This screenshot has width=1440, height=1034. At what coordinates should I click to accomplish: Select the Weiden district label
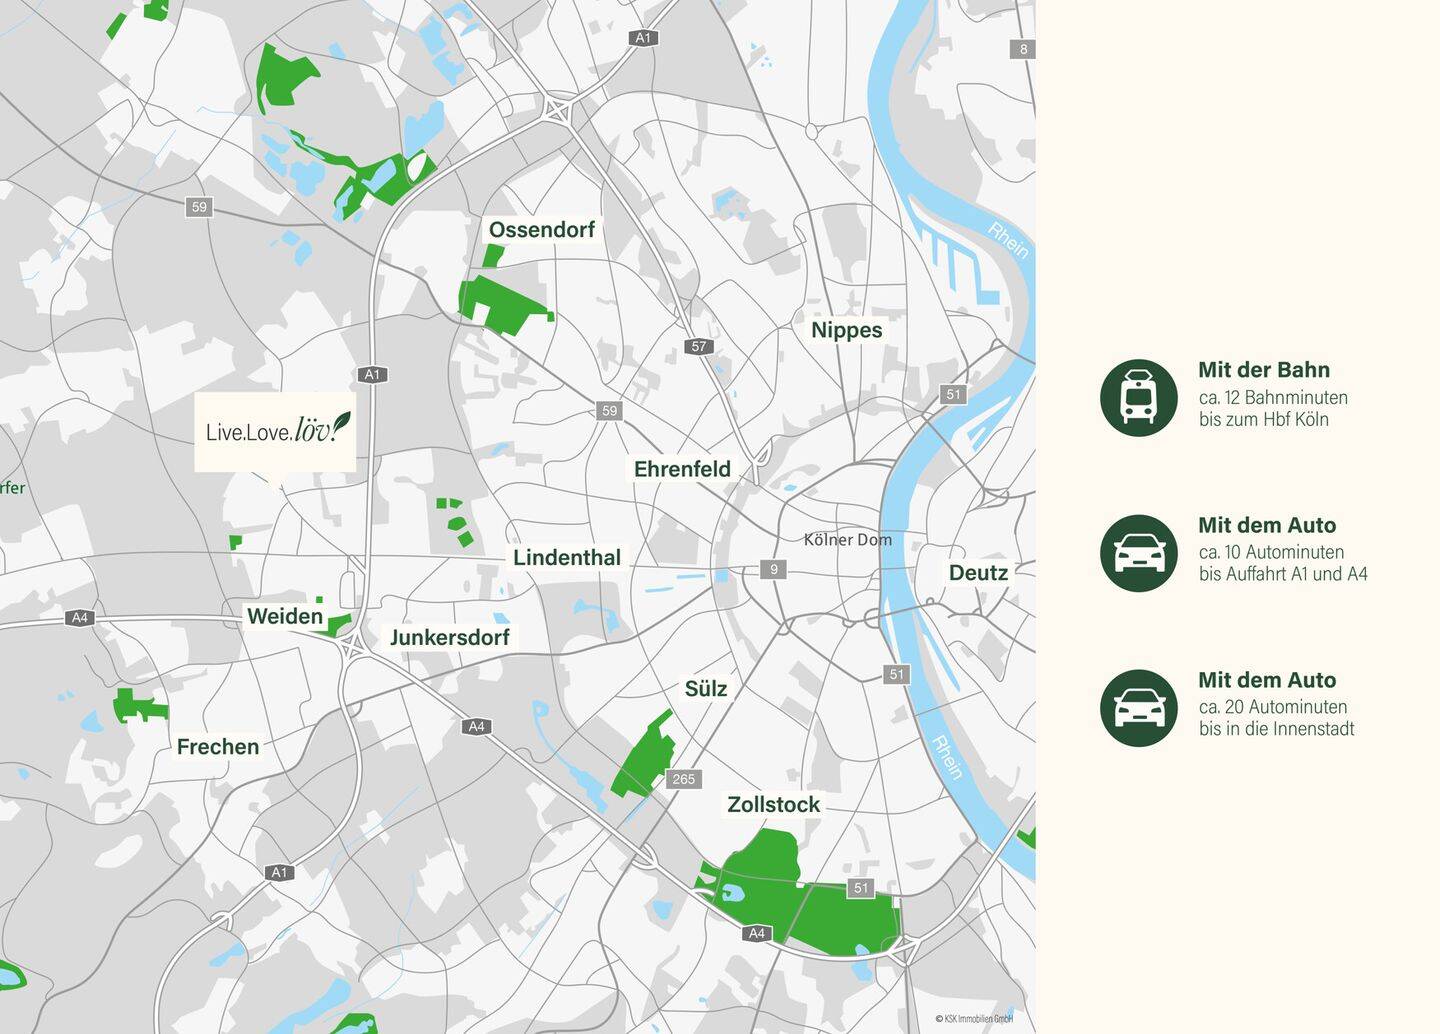[285, 616]
